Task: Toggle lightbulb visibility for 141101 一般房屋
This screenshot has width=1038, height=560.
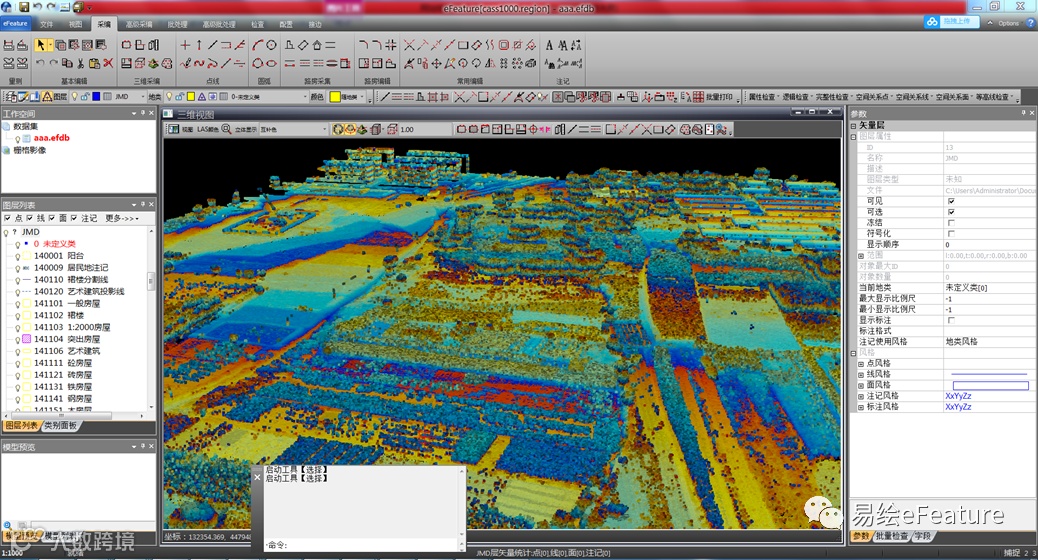Action: point(17,303)
